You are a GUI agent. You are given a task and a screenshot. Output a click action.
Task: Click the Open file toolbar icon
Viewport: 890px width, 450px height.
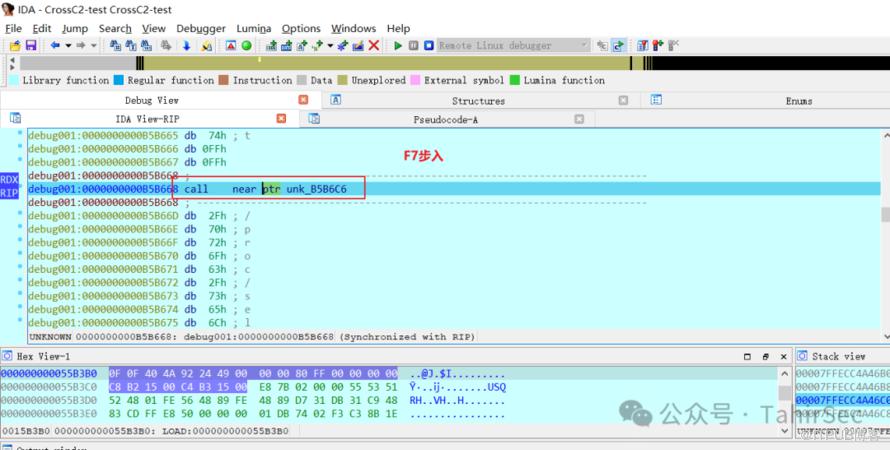click(x=15, y=45)
